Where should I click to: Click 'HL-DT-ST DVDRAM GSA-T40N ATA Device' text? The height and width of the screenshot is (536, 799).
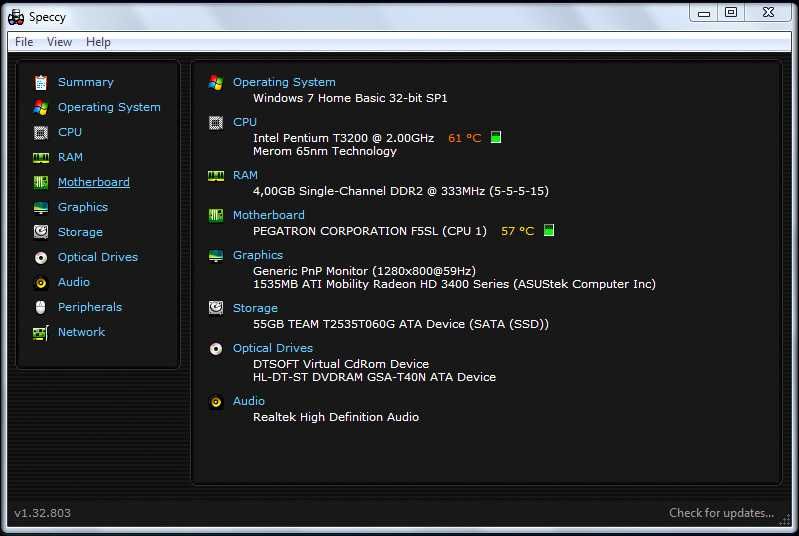tap(375, 377)
